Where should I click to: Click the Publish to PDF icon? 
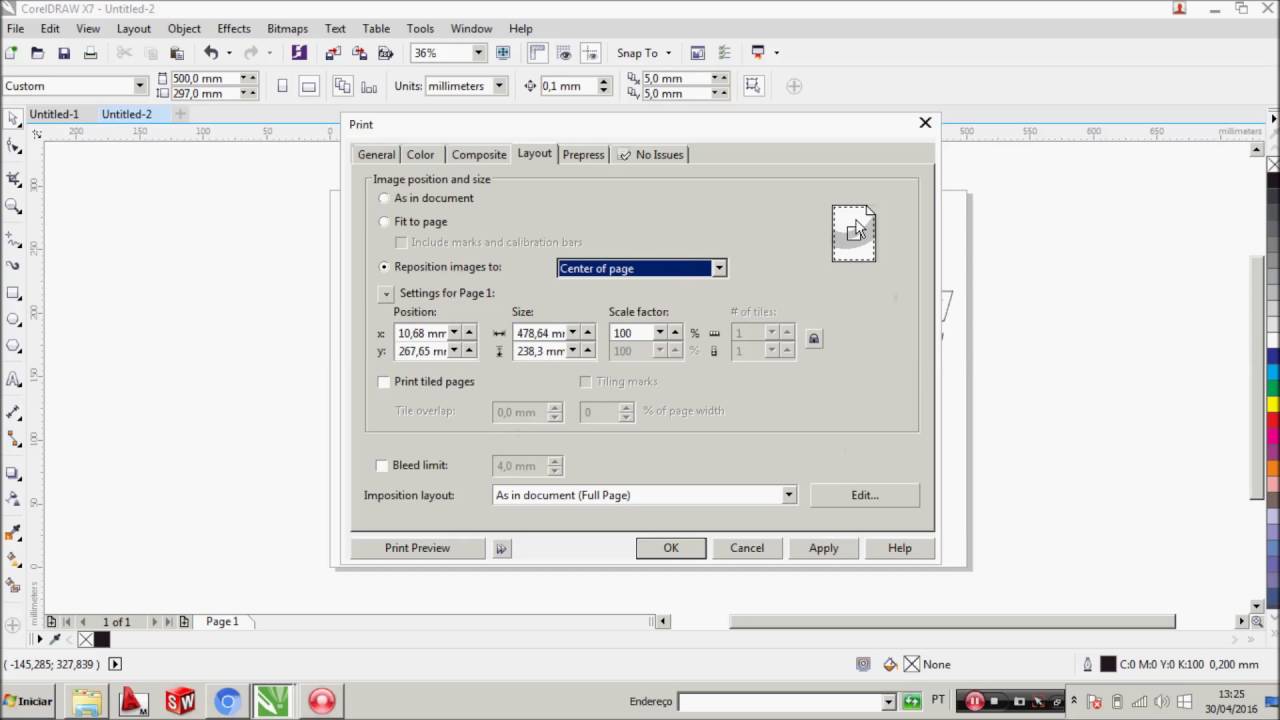[x=385, y=53]
